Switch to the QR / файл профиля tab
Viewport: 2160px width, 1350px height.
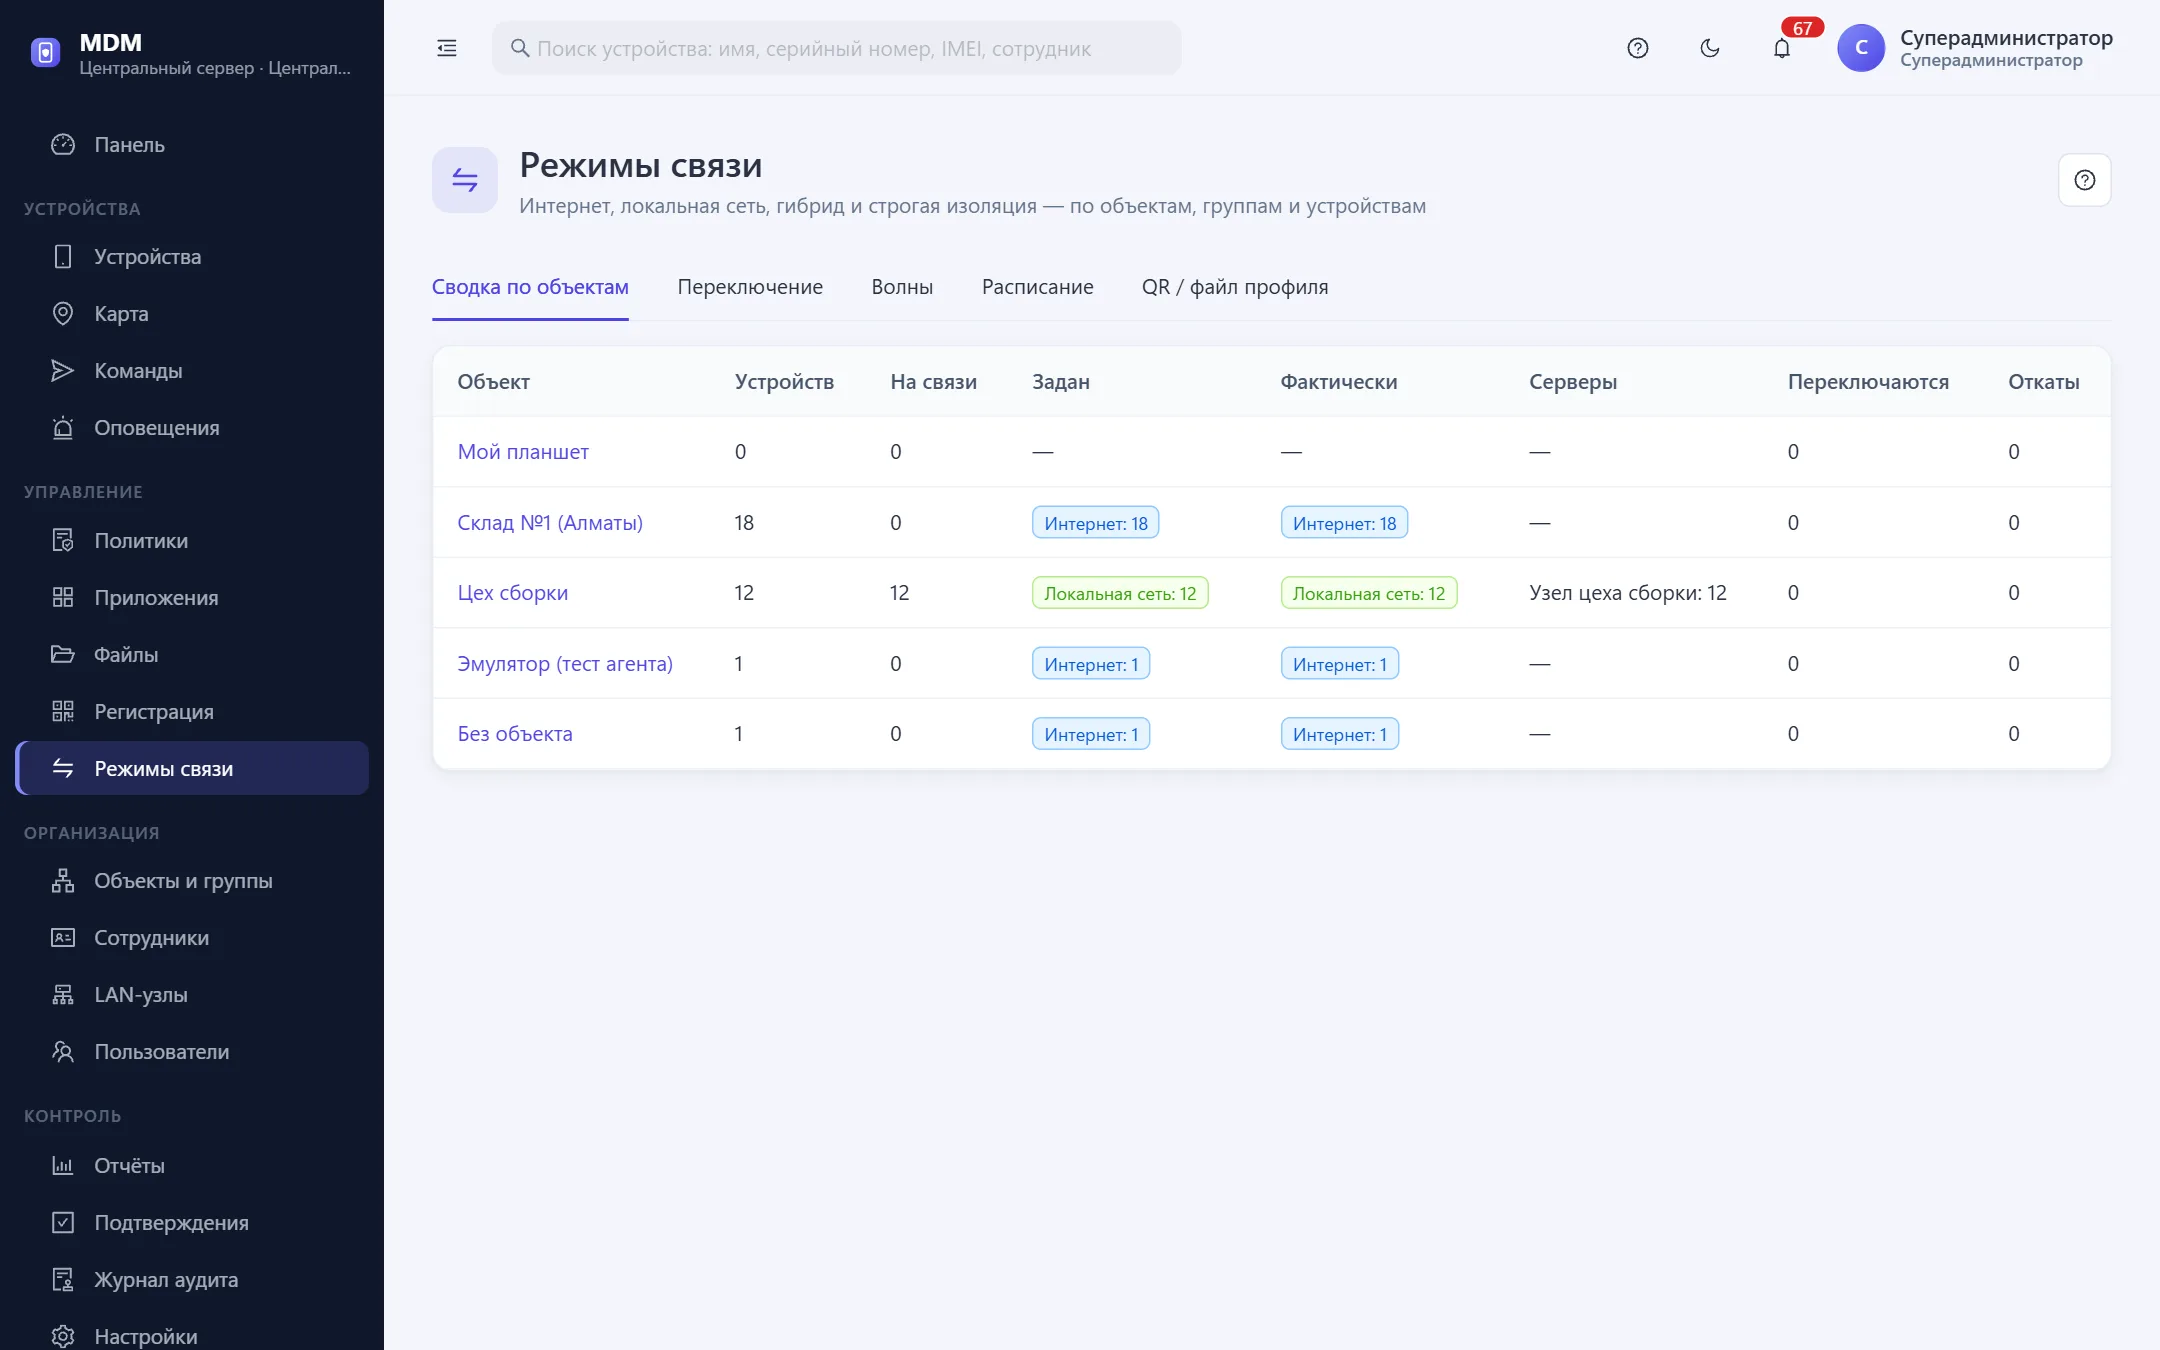point(1235,287)
